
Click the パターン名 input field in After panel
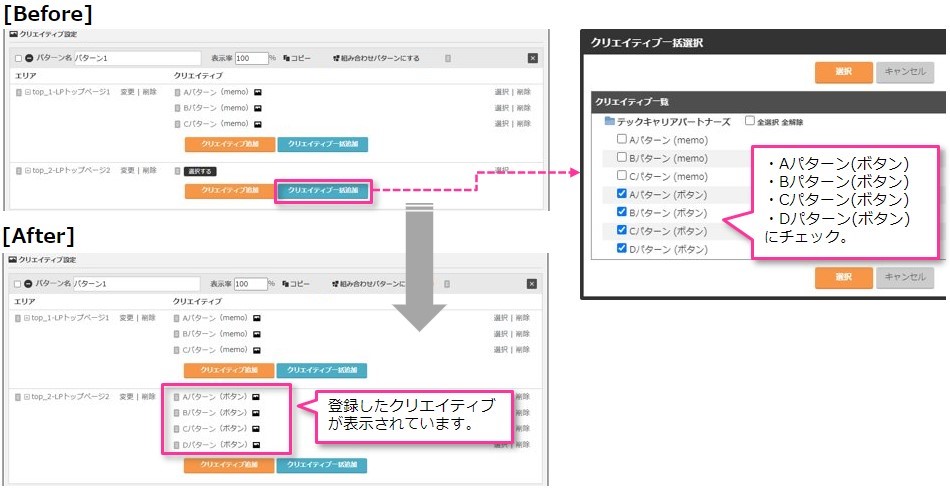[x=137, y=283]
